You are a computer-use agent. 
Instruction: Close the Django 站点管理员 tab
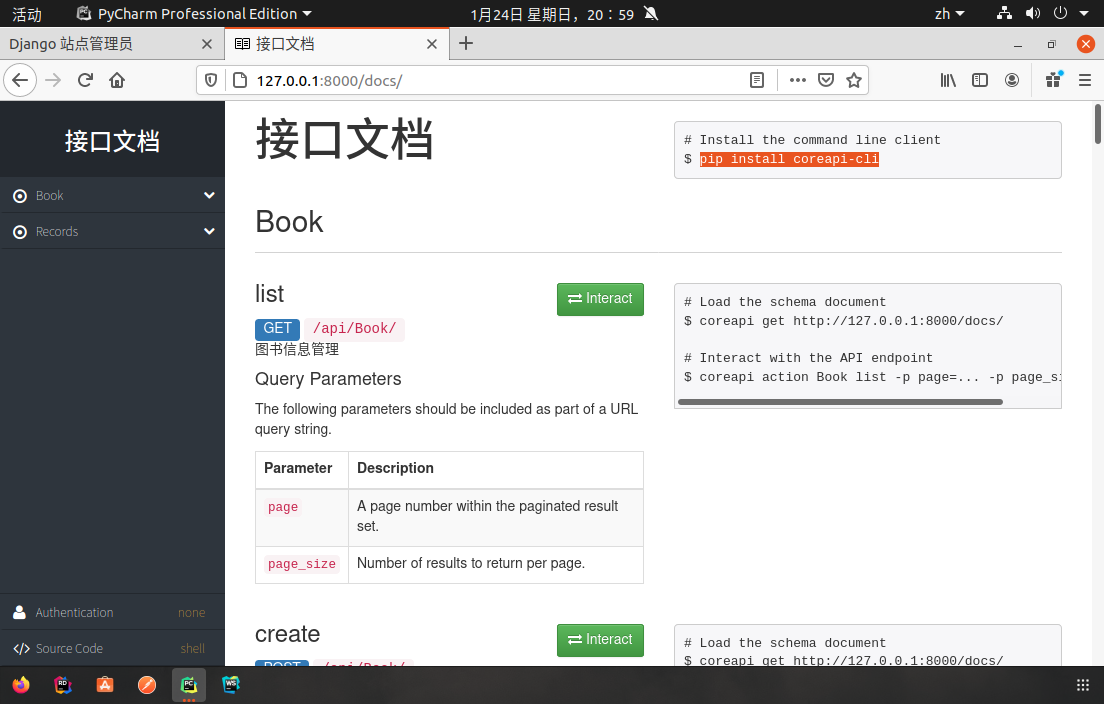(207, 44)
